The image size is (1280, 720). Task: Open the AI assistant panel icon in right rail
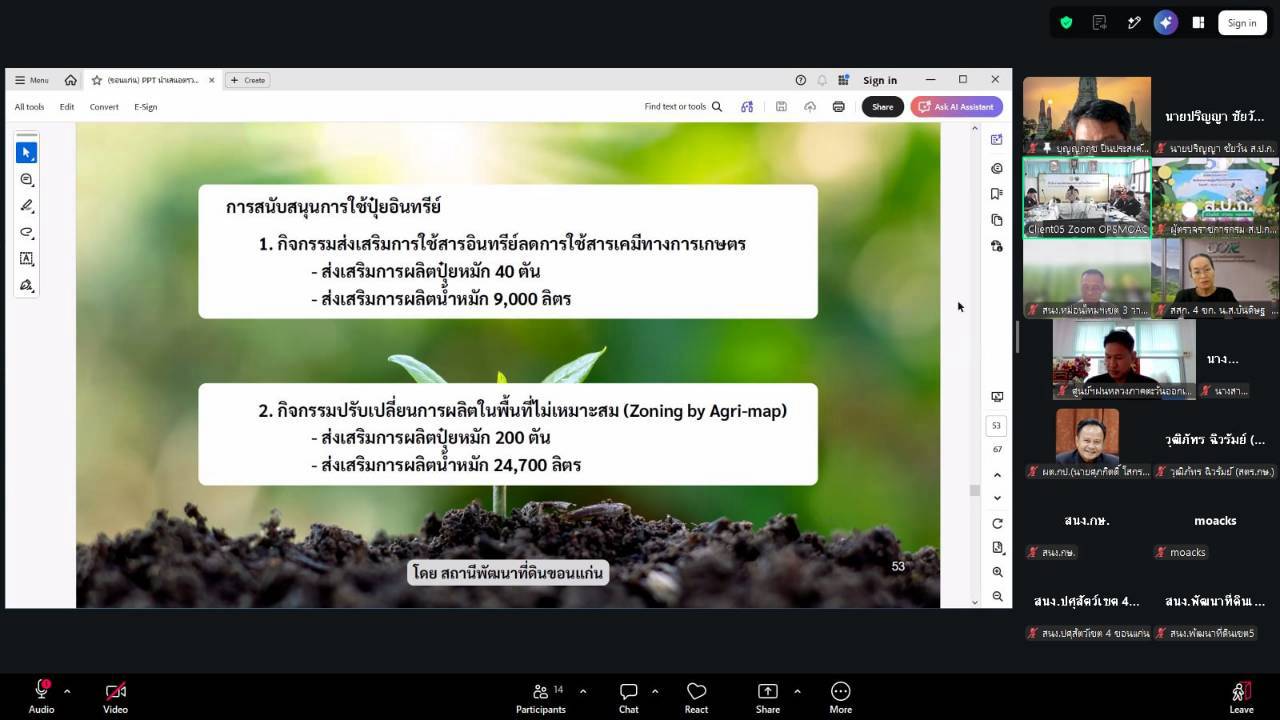point(996,140)
